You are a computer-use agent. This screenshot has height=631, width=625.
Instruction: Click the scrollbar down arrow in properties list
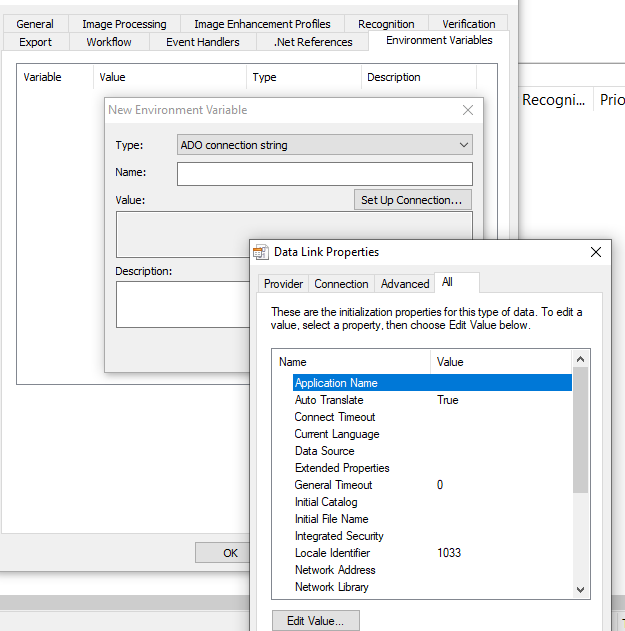coord(580,590)
